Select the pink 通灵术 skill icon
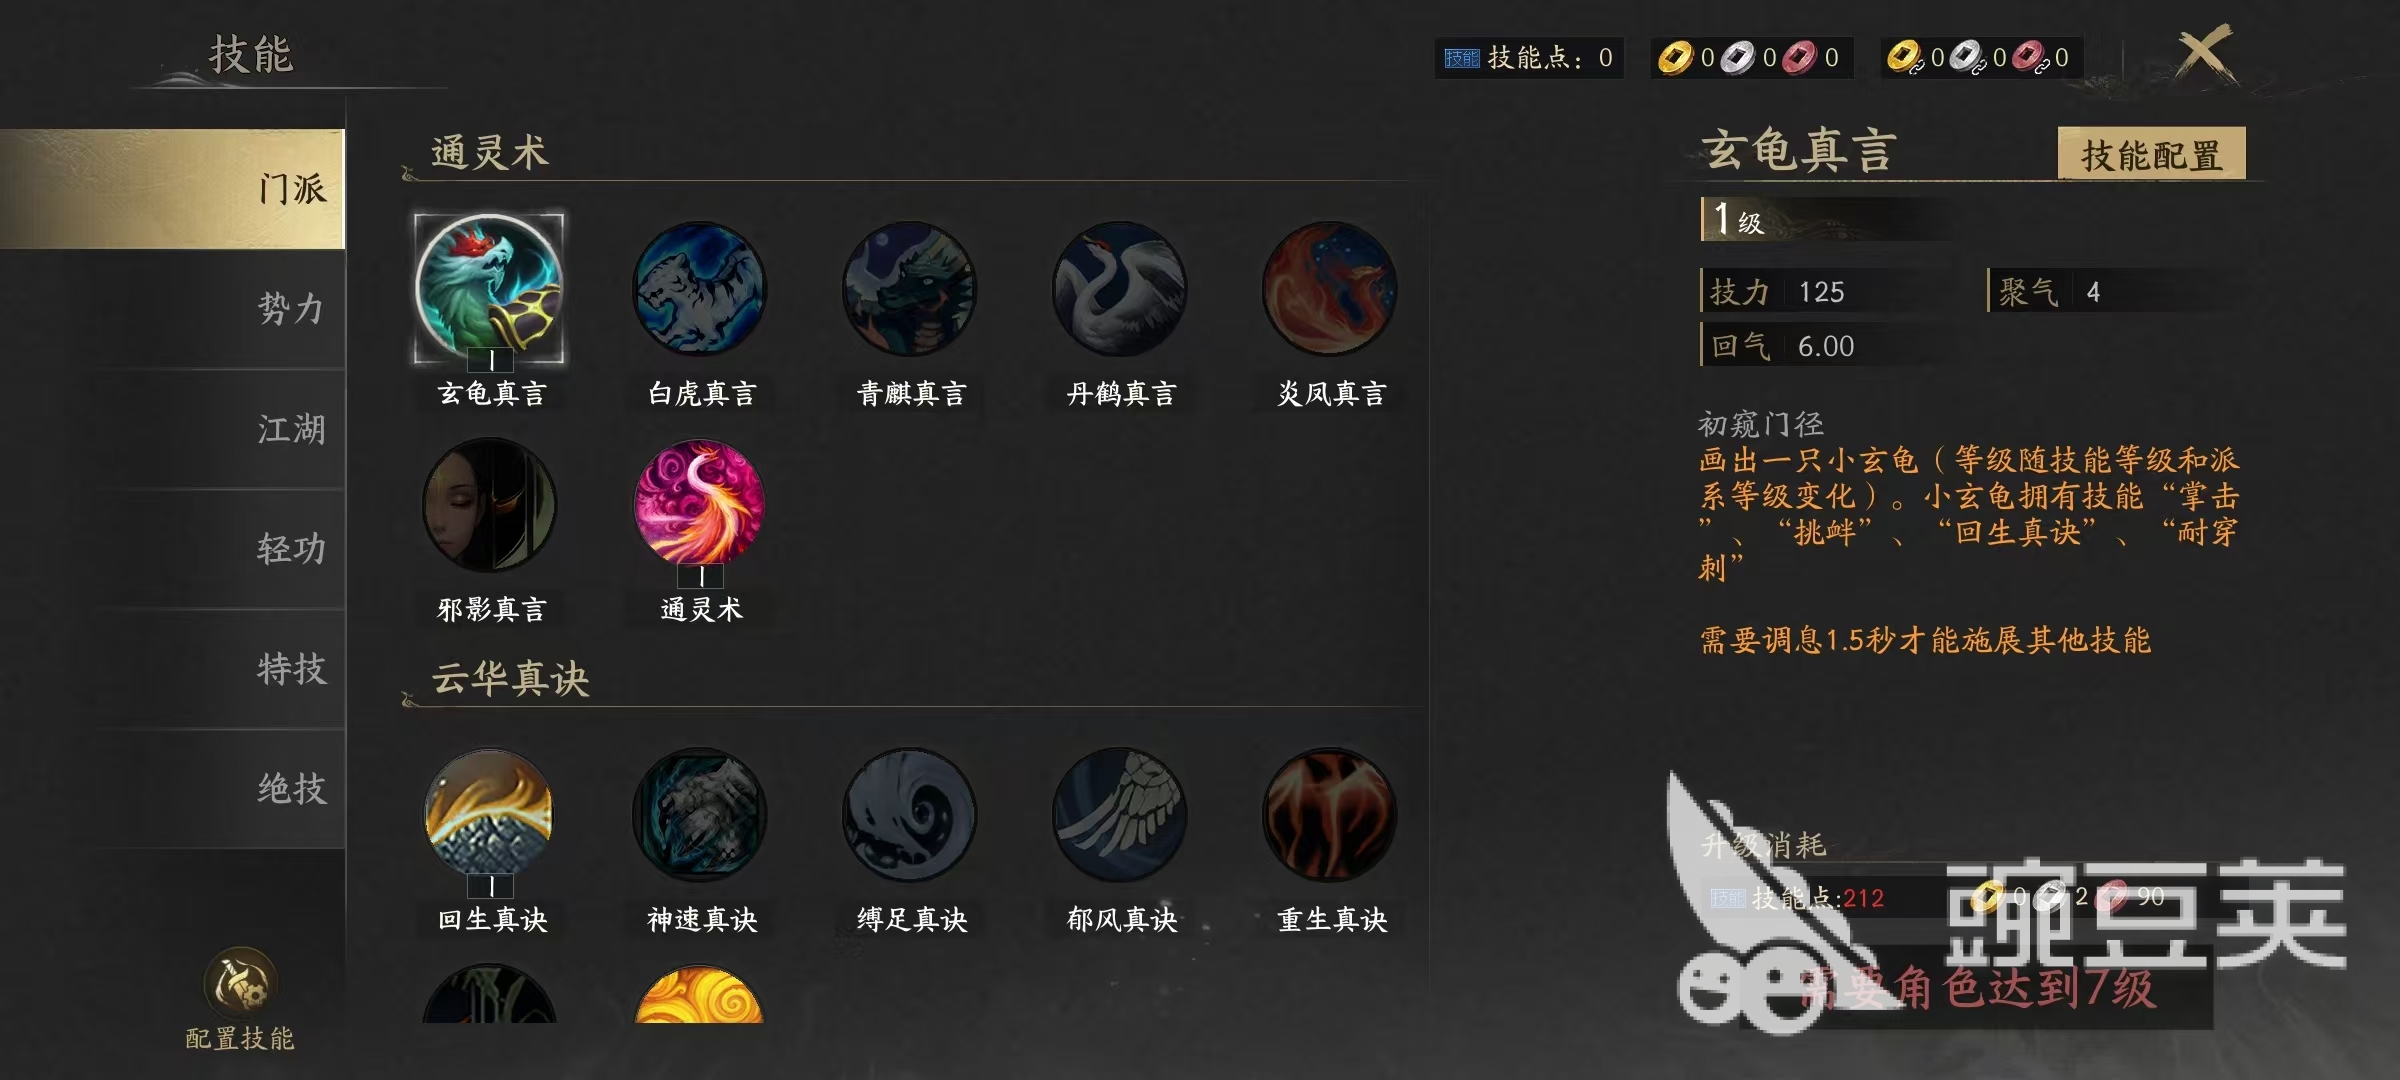2400x1080 pixels. click(700, 505)
